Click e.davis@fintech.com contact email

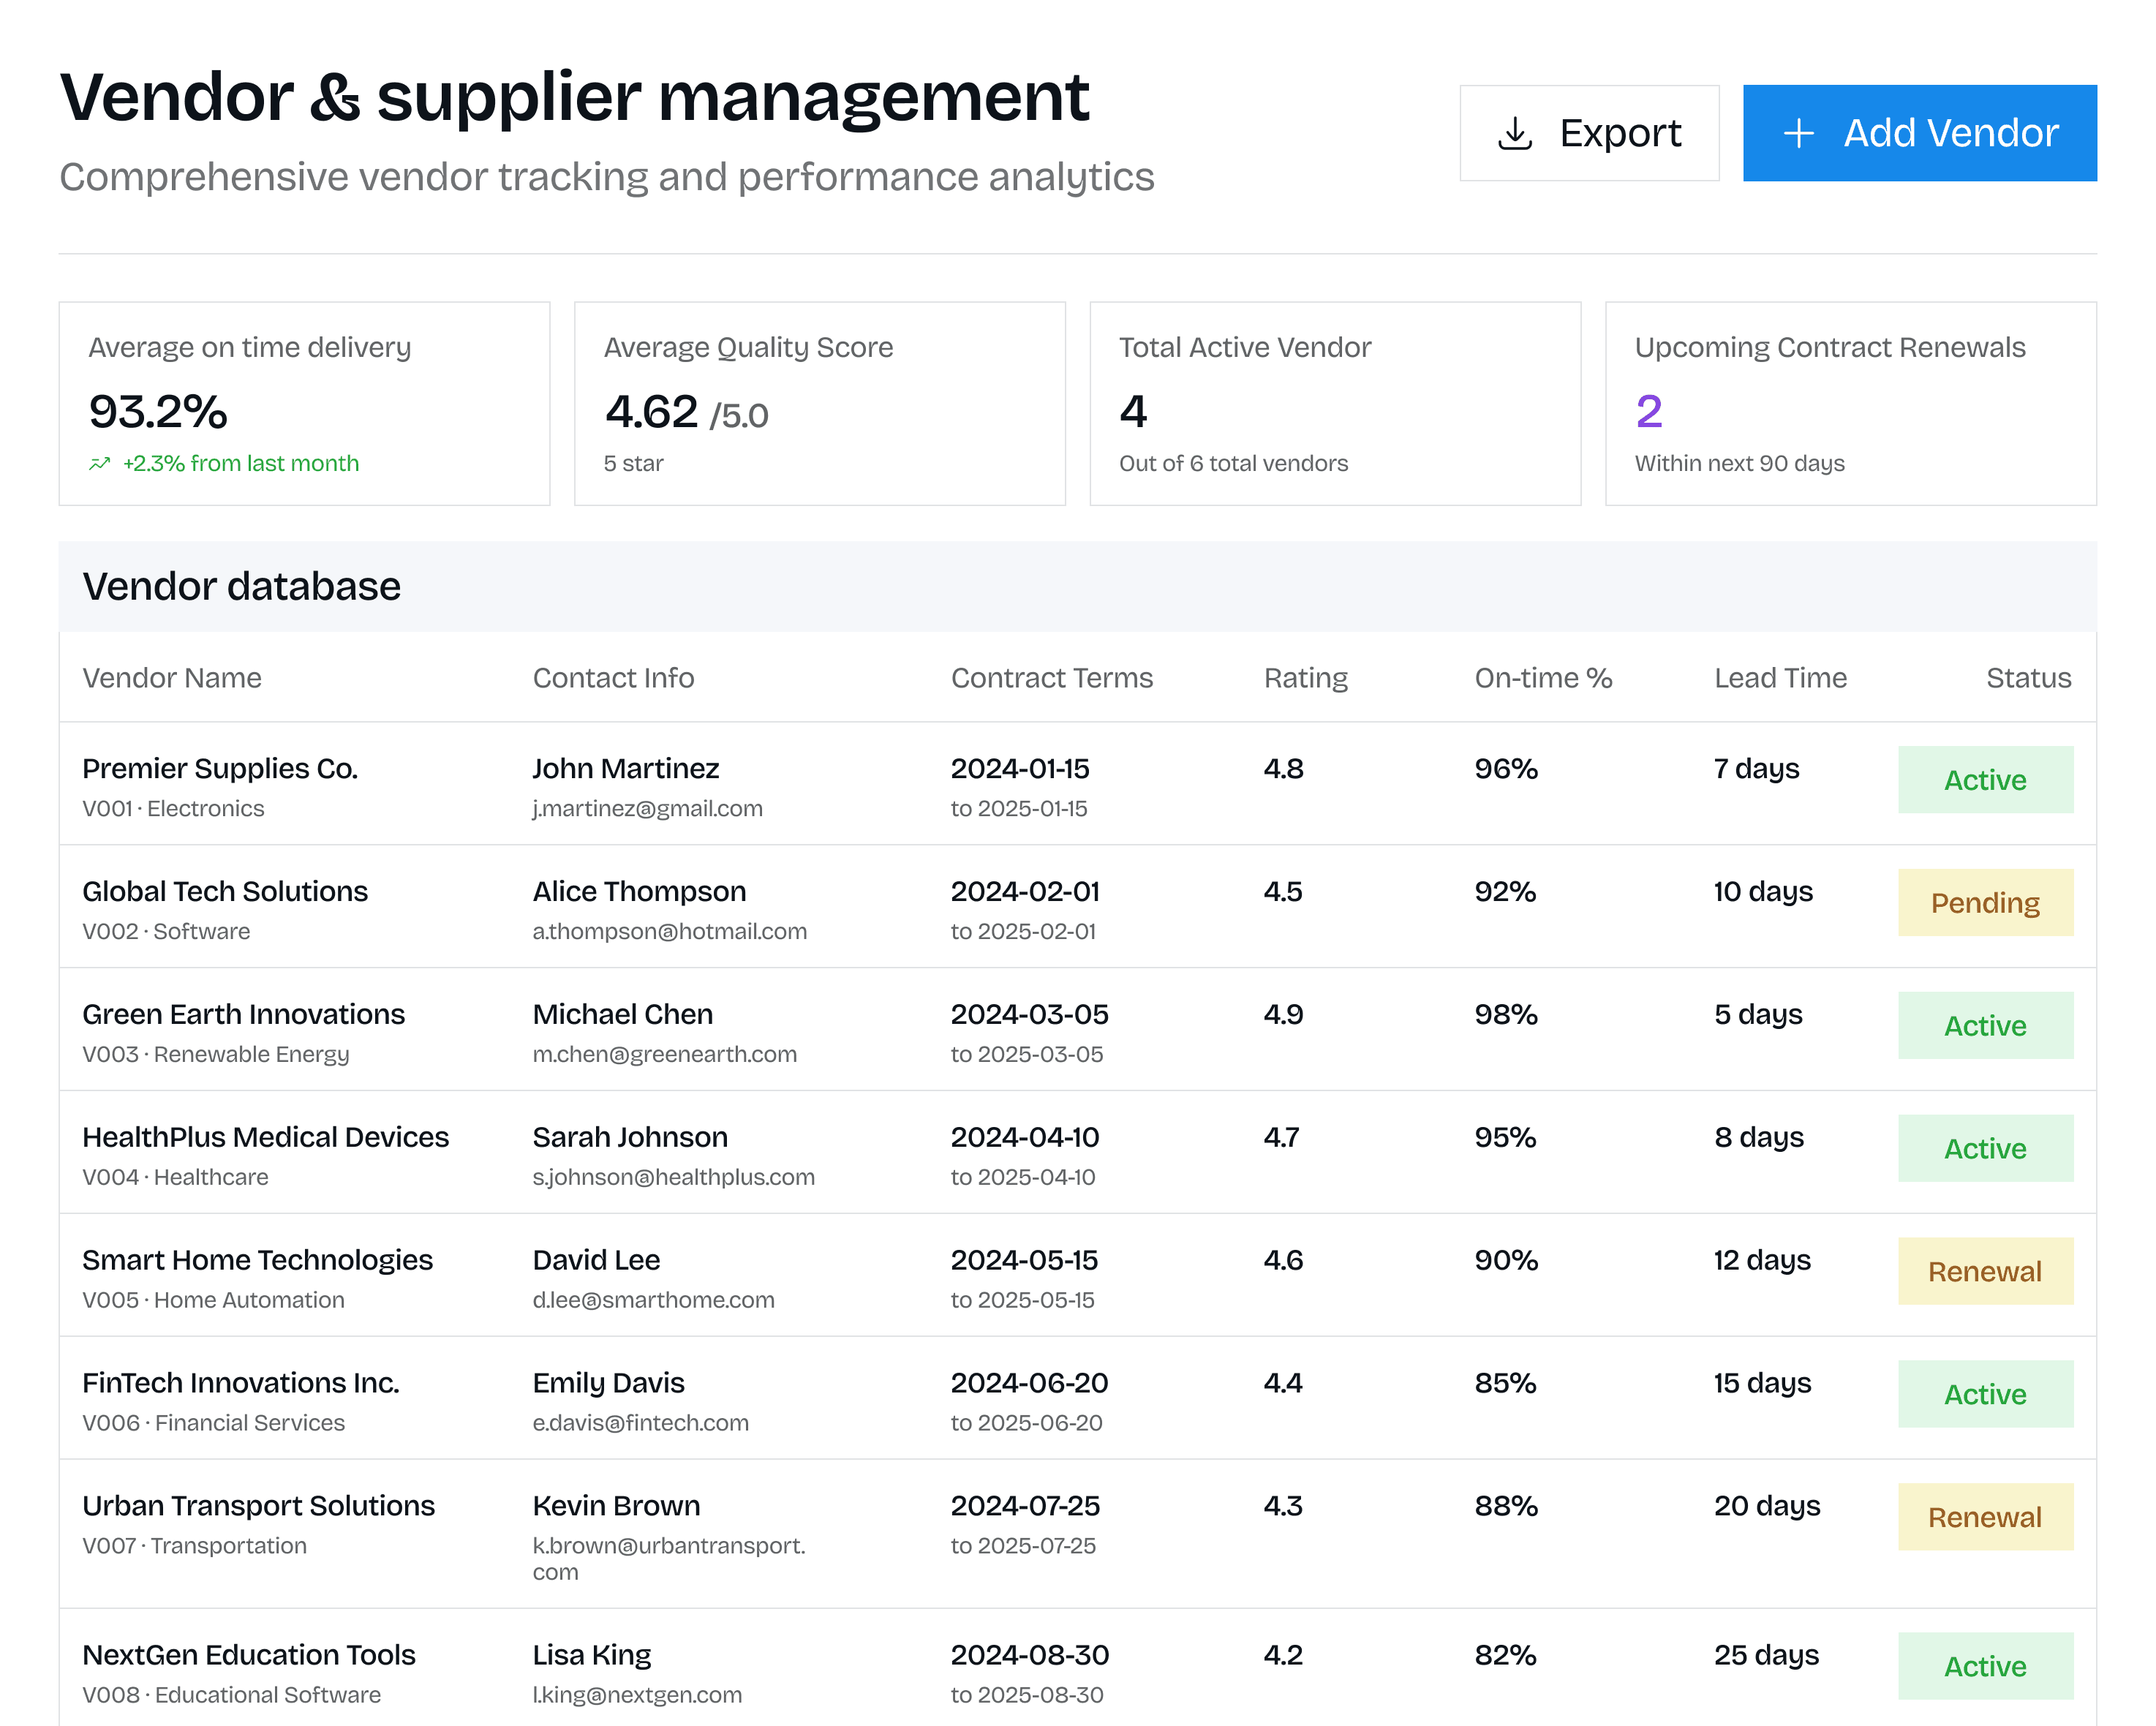pos(640,1423)
